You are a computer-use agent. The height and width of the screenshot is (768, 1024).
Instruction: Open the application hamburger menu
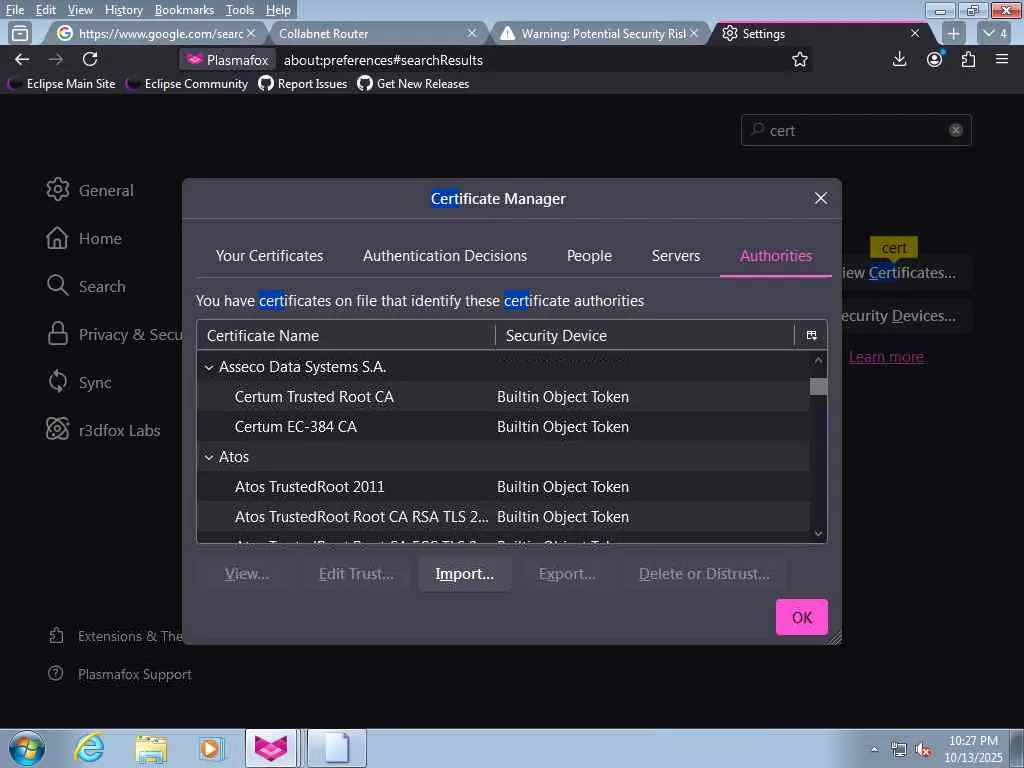[1002, 59]
